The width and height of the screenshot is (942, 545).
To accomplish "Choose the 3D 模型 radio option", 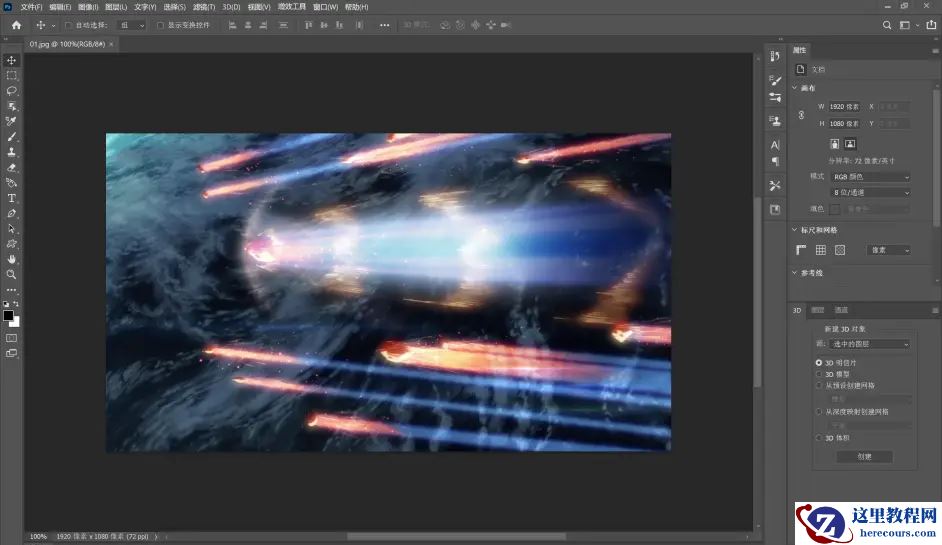I will pyautogui.click(x=819, y=374).
